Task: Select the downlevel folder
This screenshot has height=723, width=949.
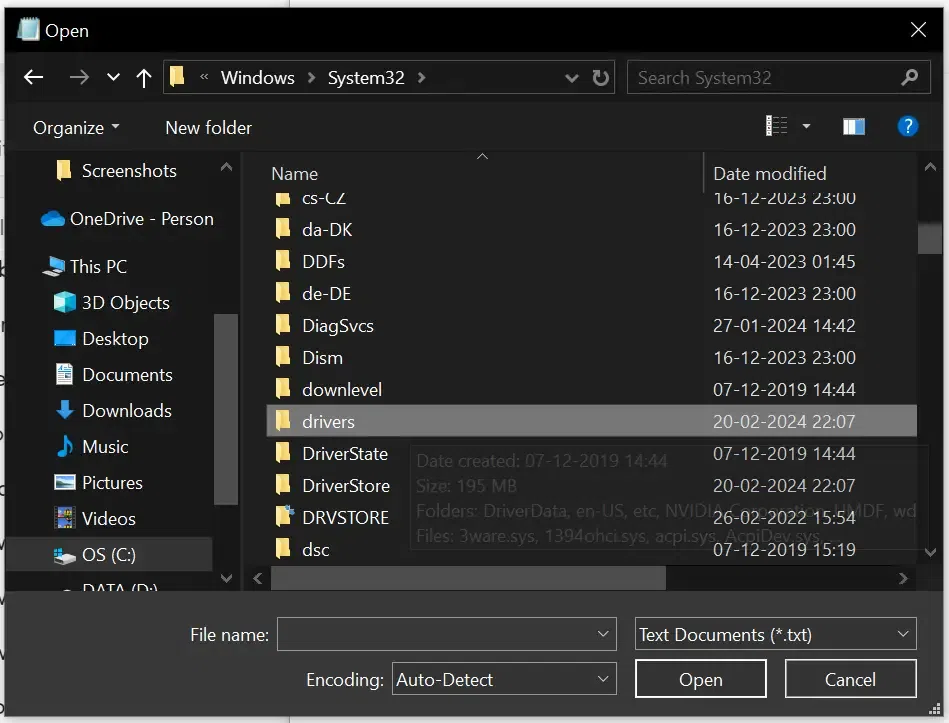Action: click(591, 390)
